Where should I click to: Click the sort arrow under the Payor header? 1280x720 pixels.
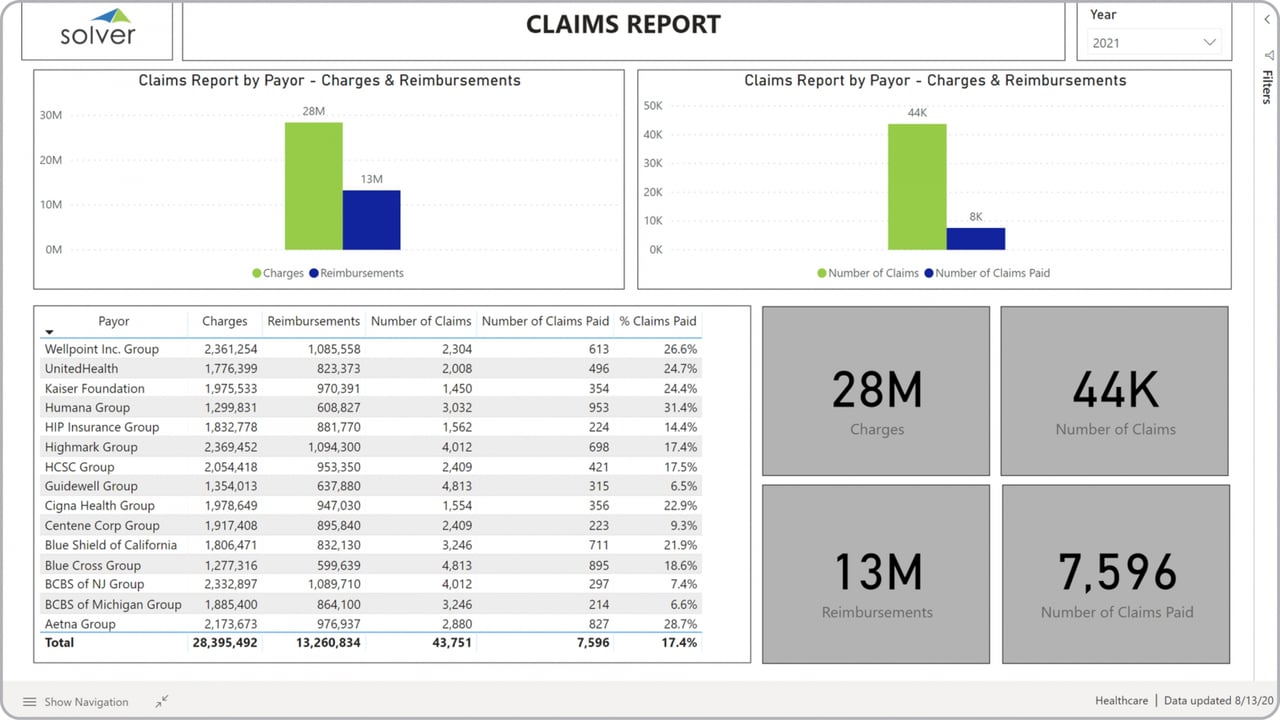pyautogui.click(x=49, y=331)
